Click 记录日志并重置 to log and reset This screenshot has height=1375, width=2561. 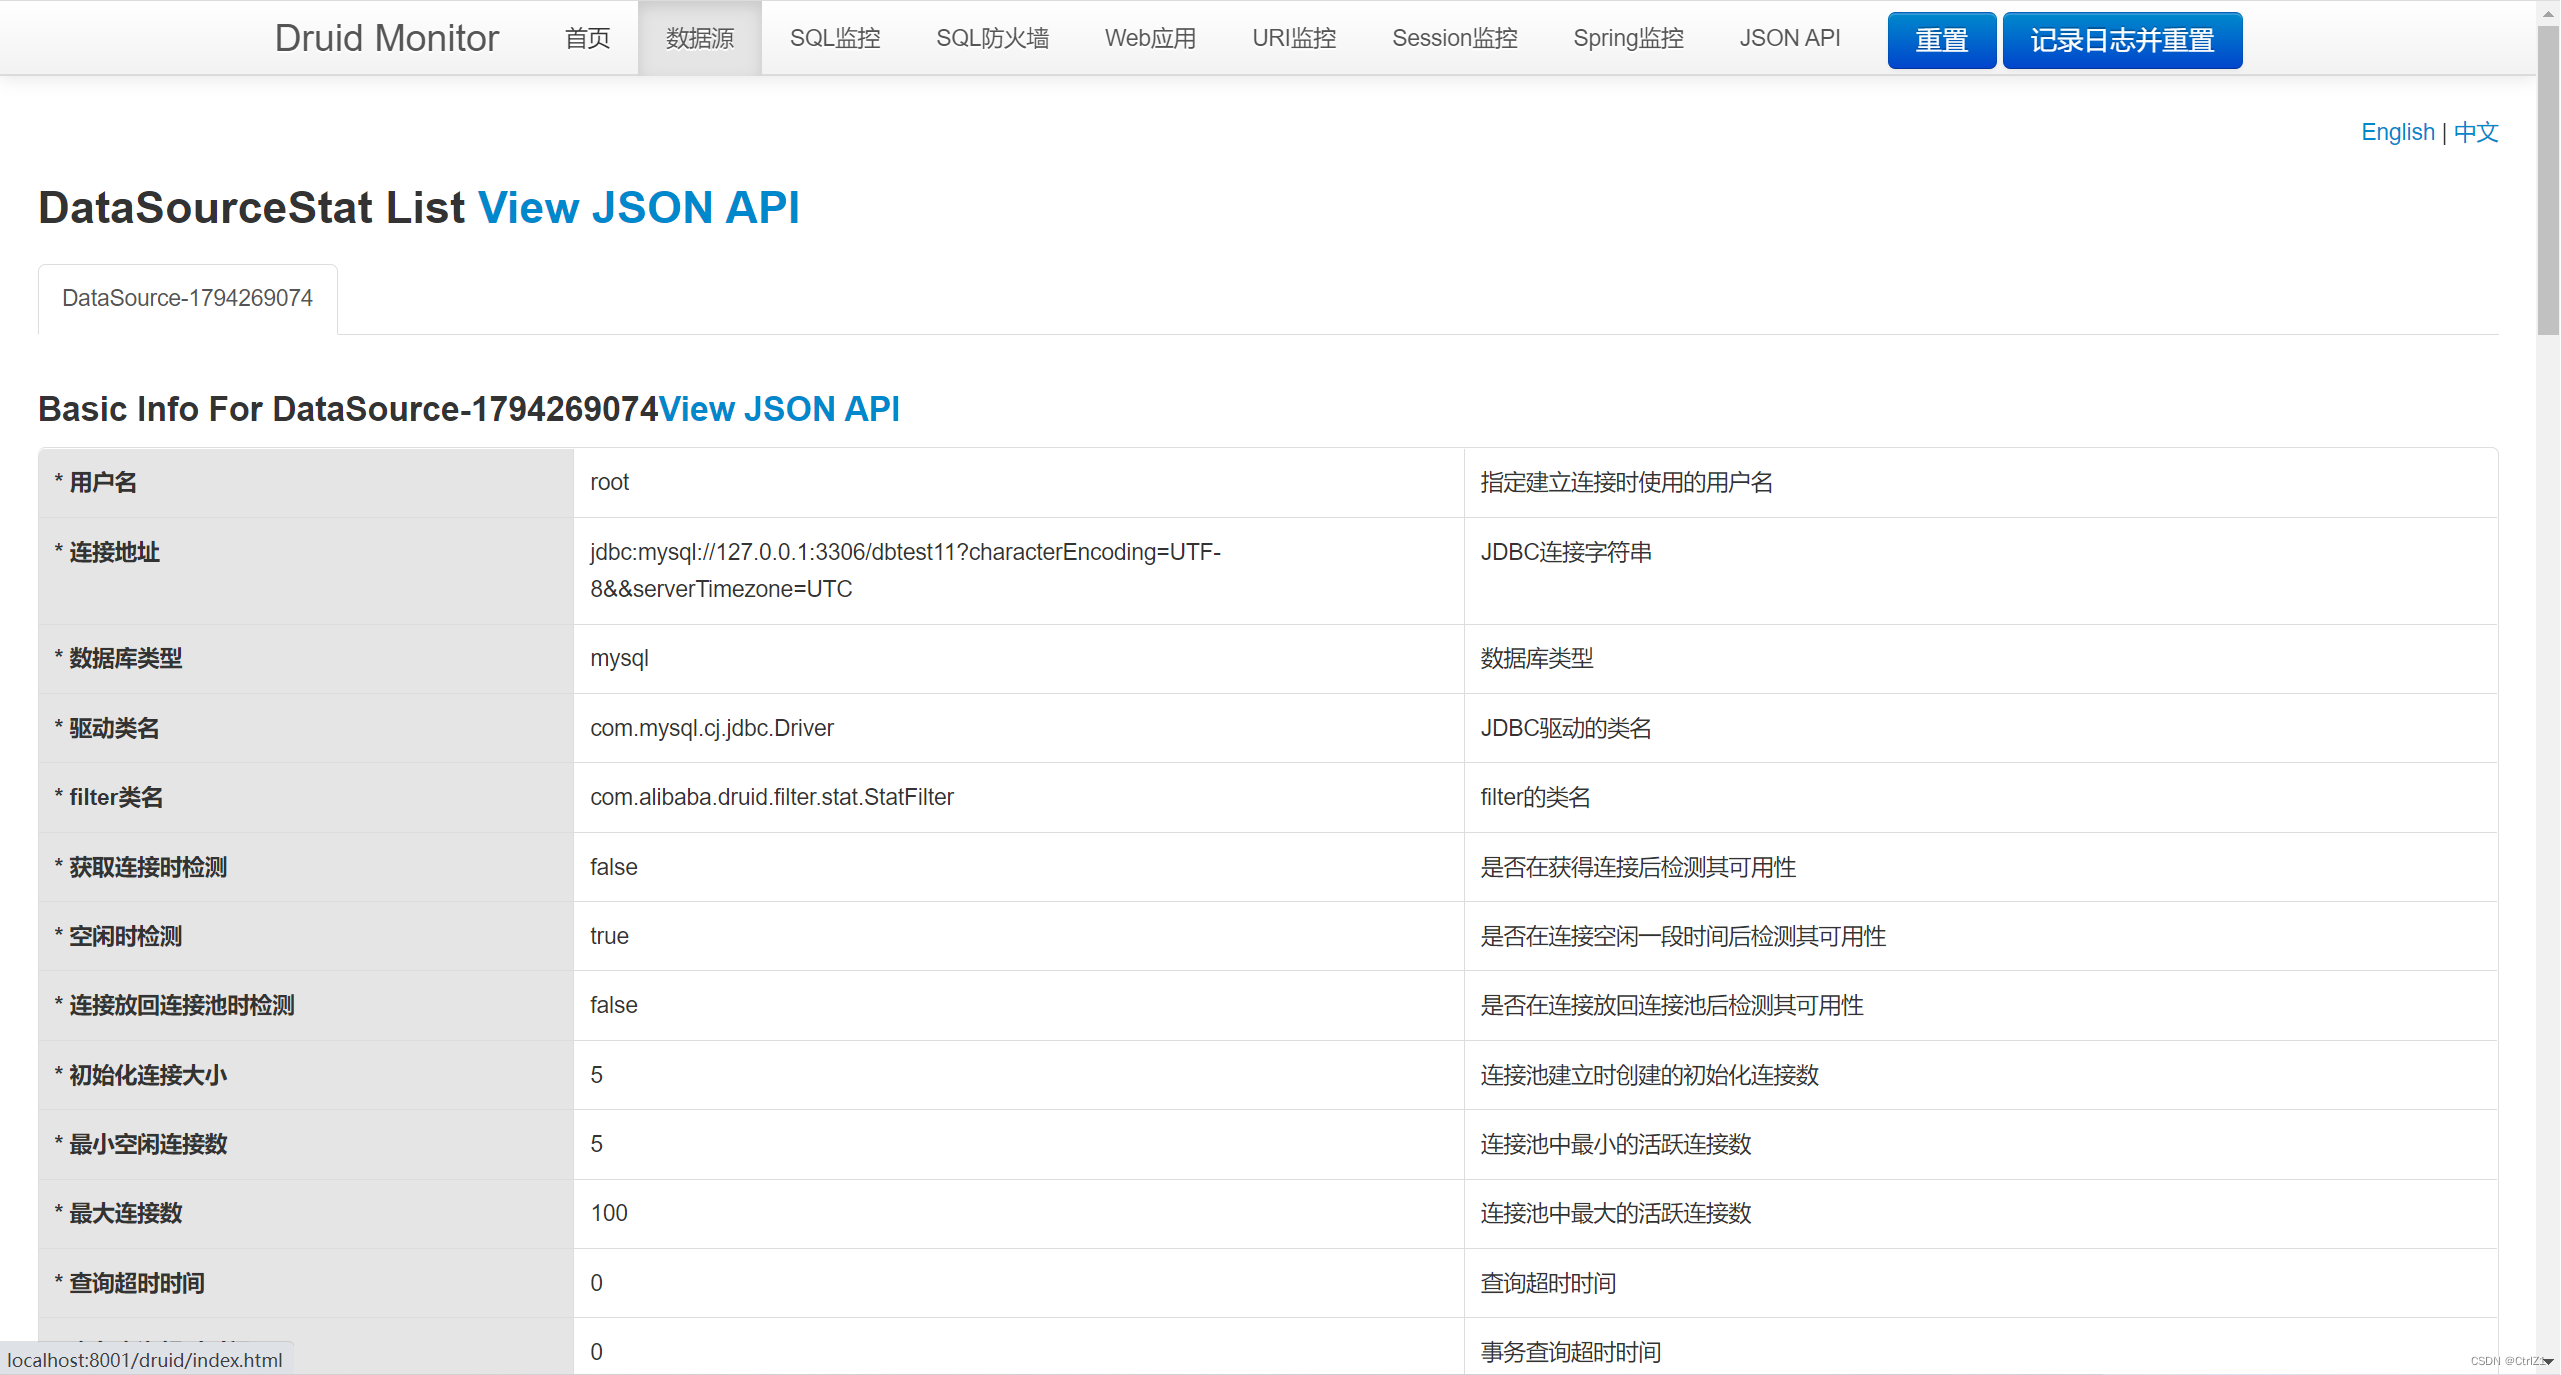2122,40
